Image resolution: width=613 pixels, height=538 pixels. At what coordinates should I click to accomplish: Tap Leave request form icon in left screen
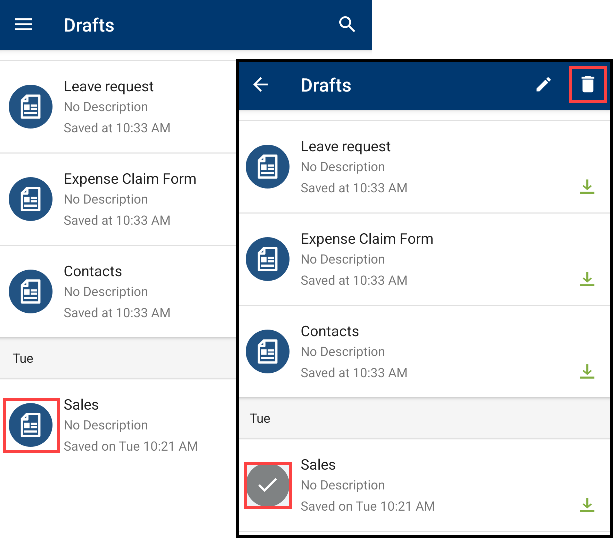pyautogui.click(x=30, y=106)
